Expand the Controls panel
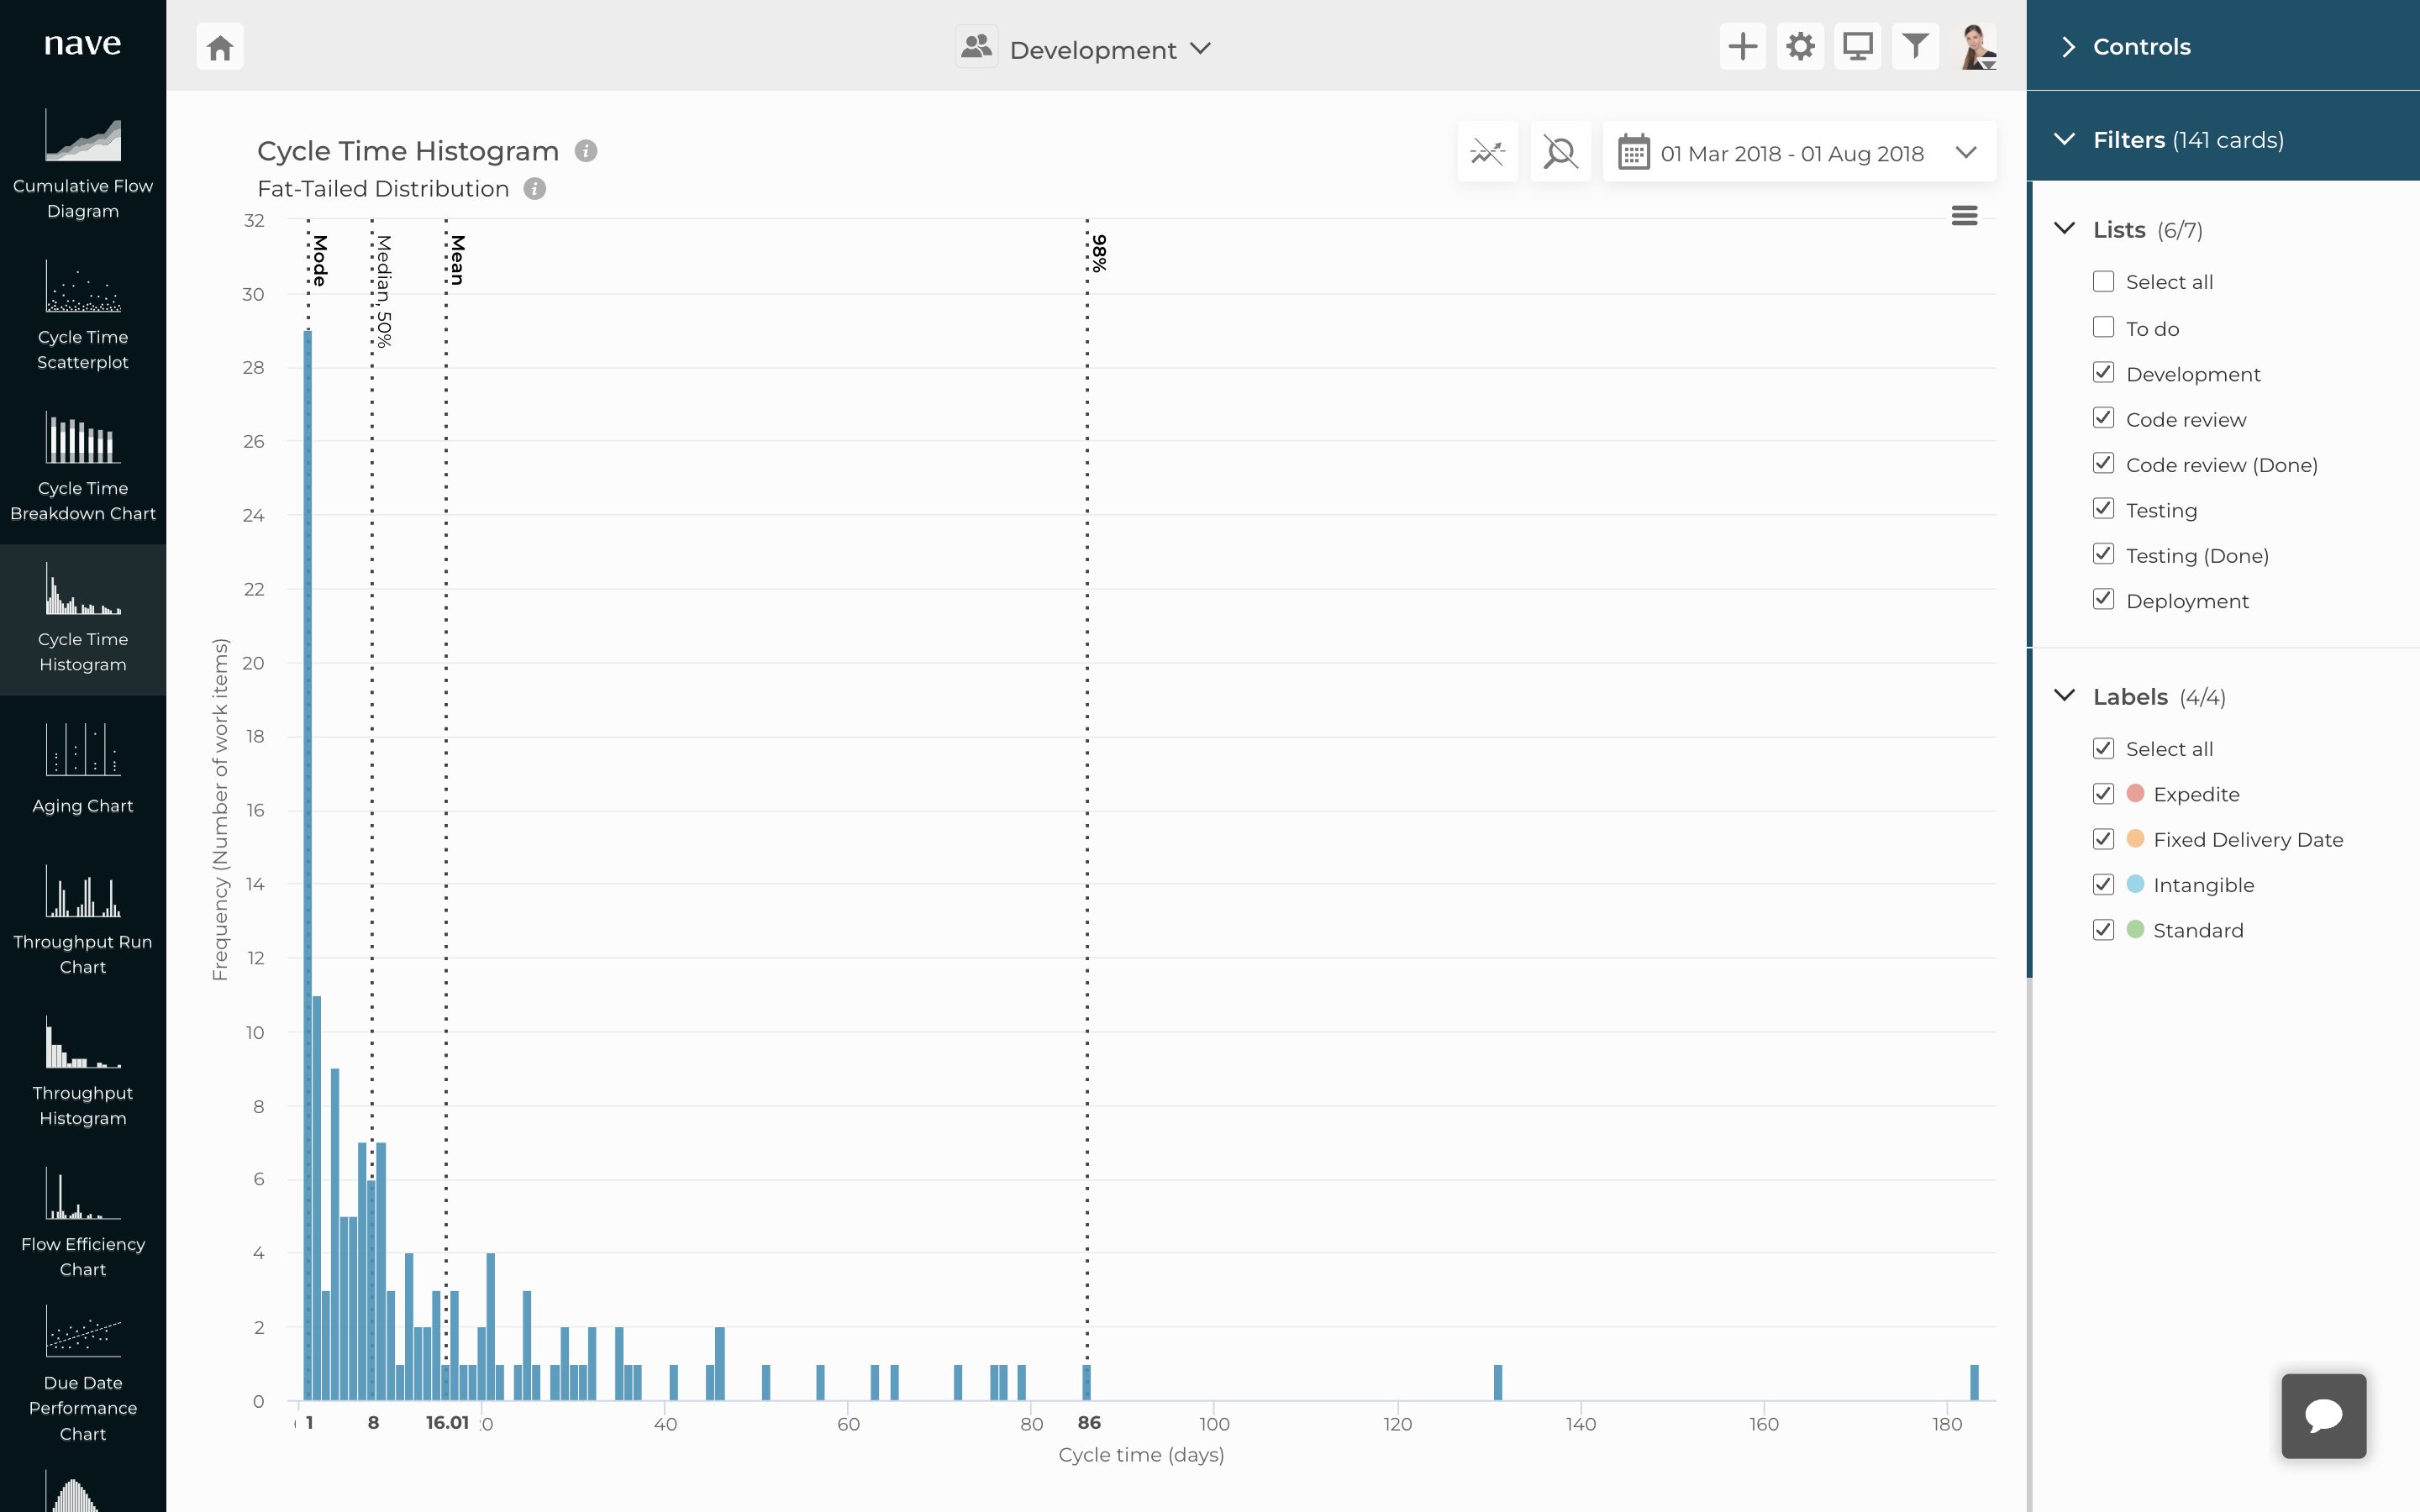 click(2068, 46)
